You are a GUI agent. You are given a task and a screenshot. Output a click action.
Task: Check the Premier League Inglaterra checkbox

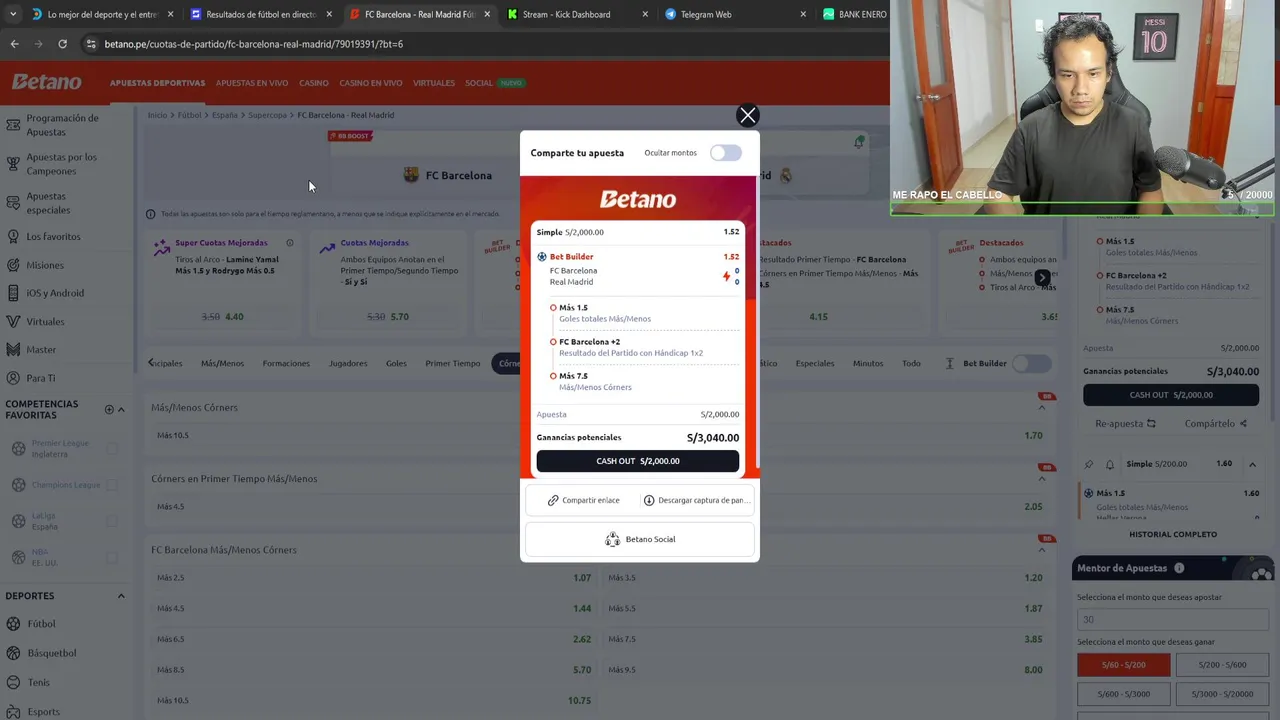click(x=112, y=449)
